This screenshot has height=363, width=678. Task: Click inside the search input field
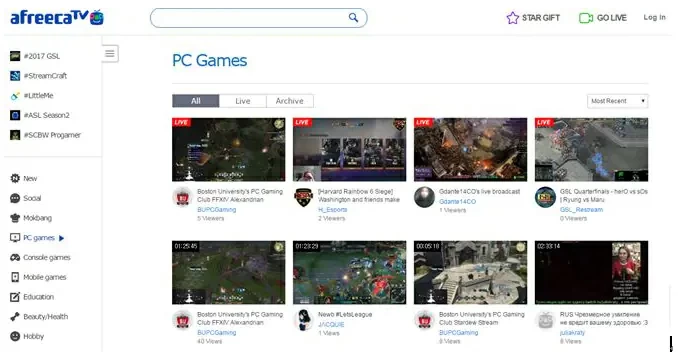point(259,18)
